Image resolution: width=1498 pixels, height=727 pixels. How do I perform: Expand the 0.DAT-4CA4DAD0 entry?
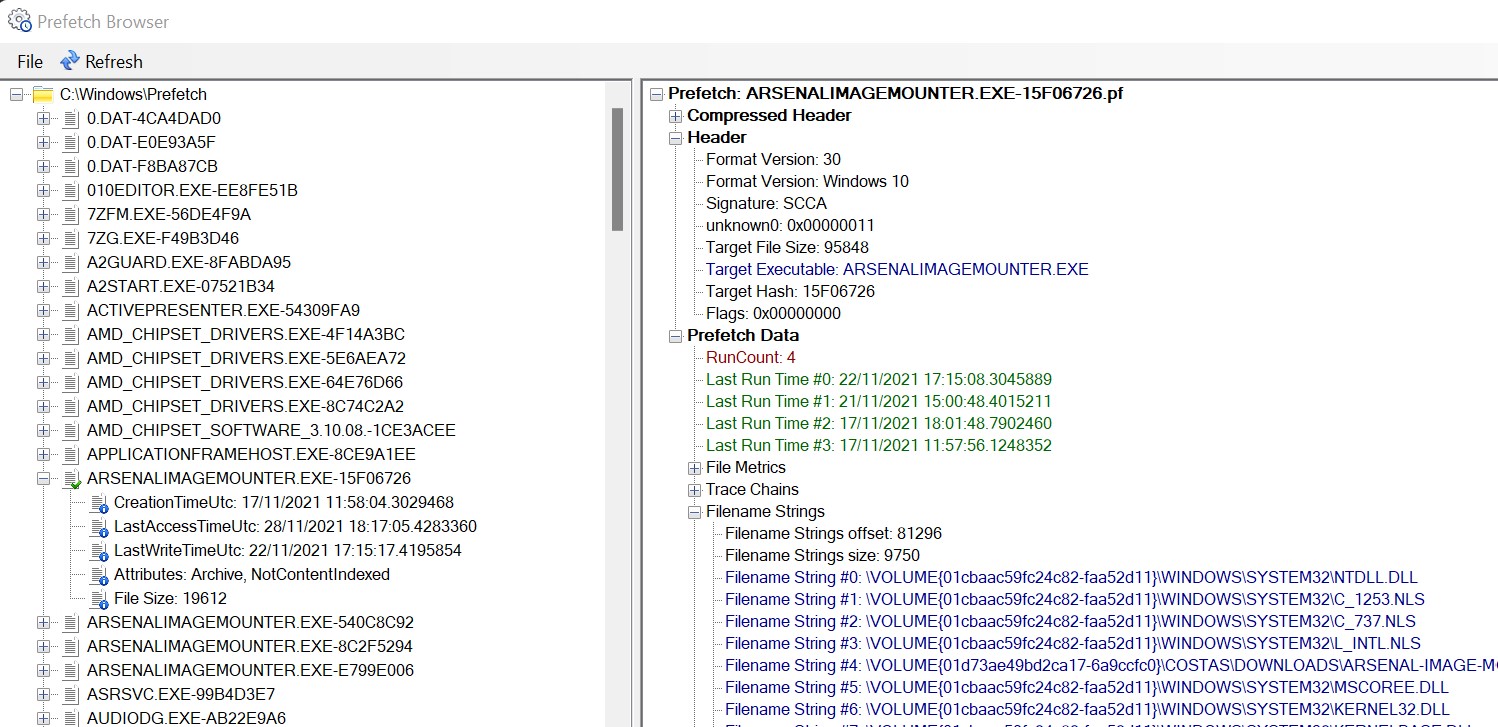[43, 118]
